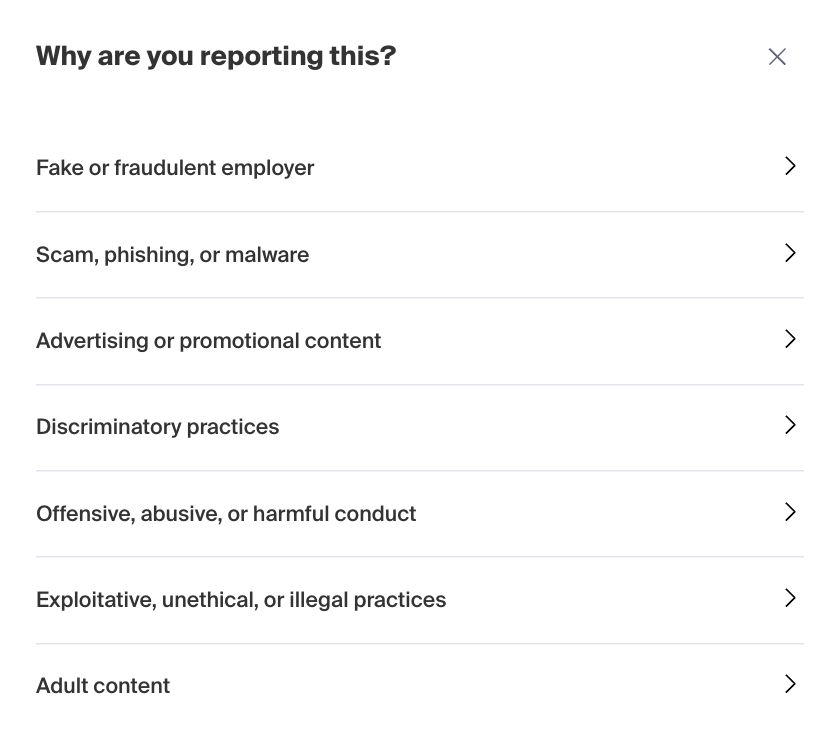Select Fake or fraudulent employer reason
834x736 pixels.
175,168
